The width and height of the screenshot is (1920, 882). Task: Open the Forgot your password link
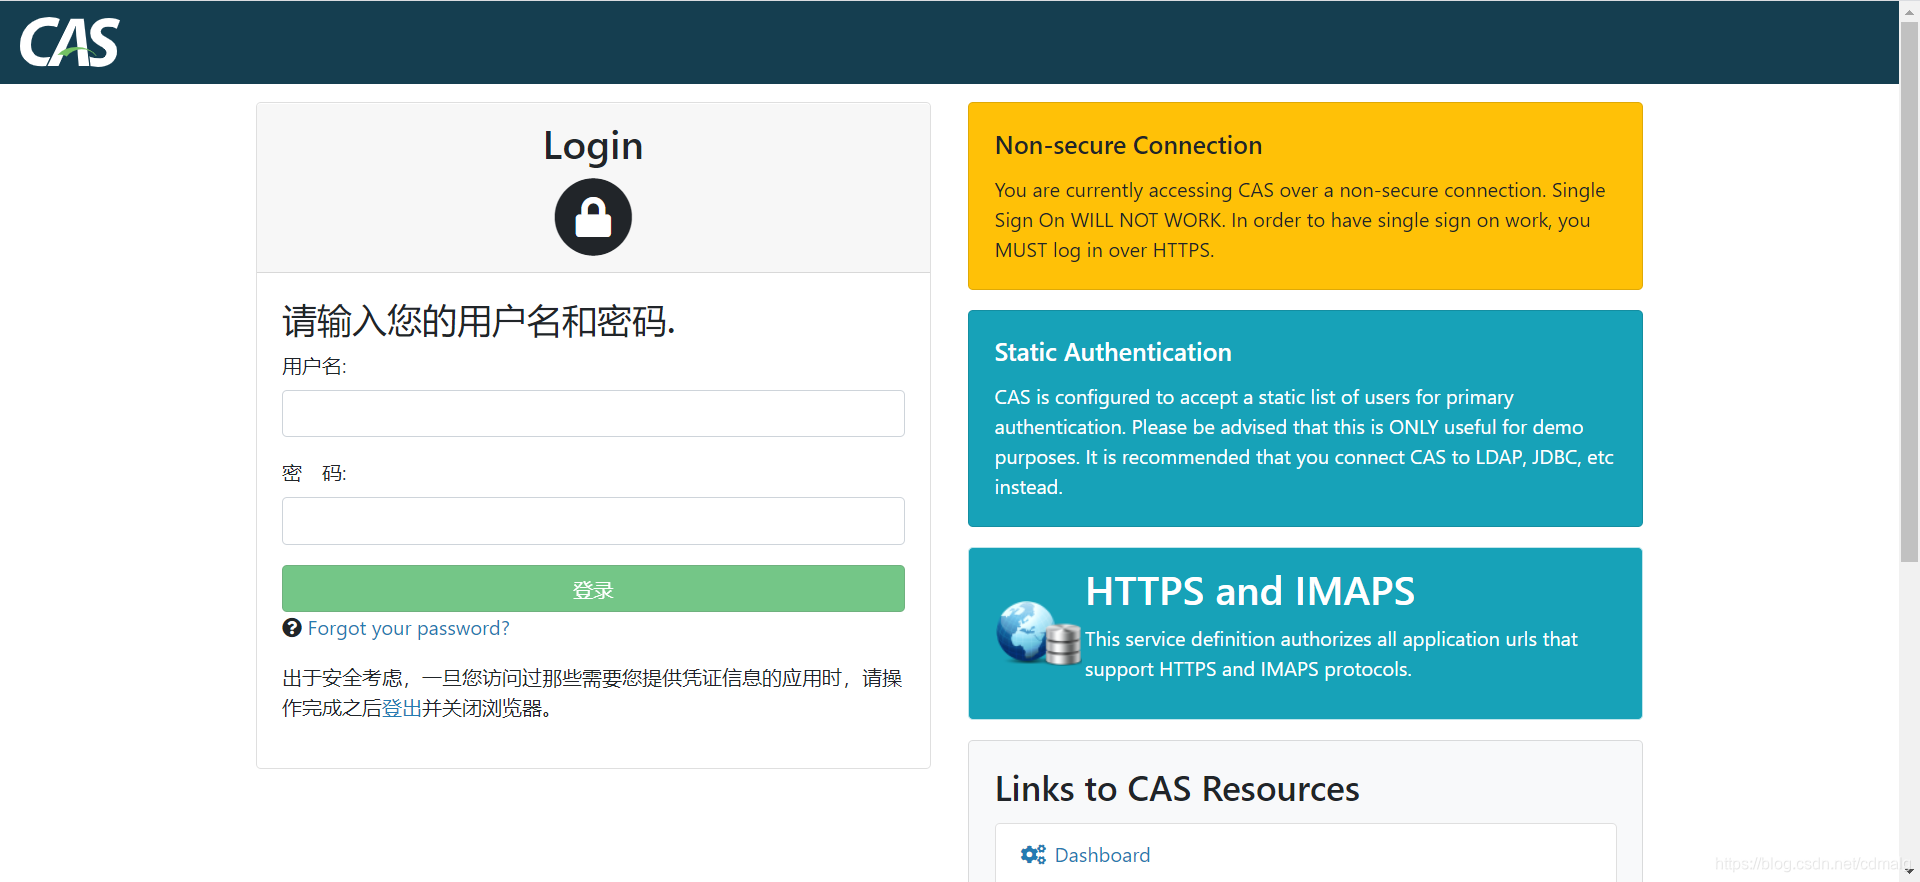coord(408,628)
